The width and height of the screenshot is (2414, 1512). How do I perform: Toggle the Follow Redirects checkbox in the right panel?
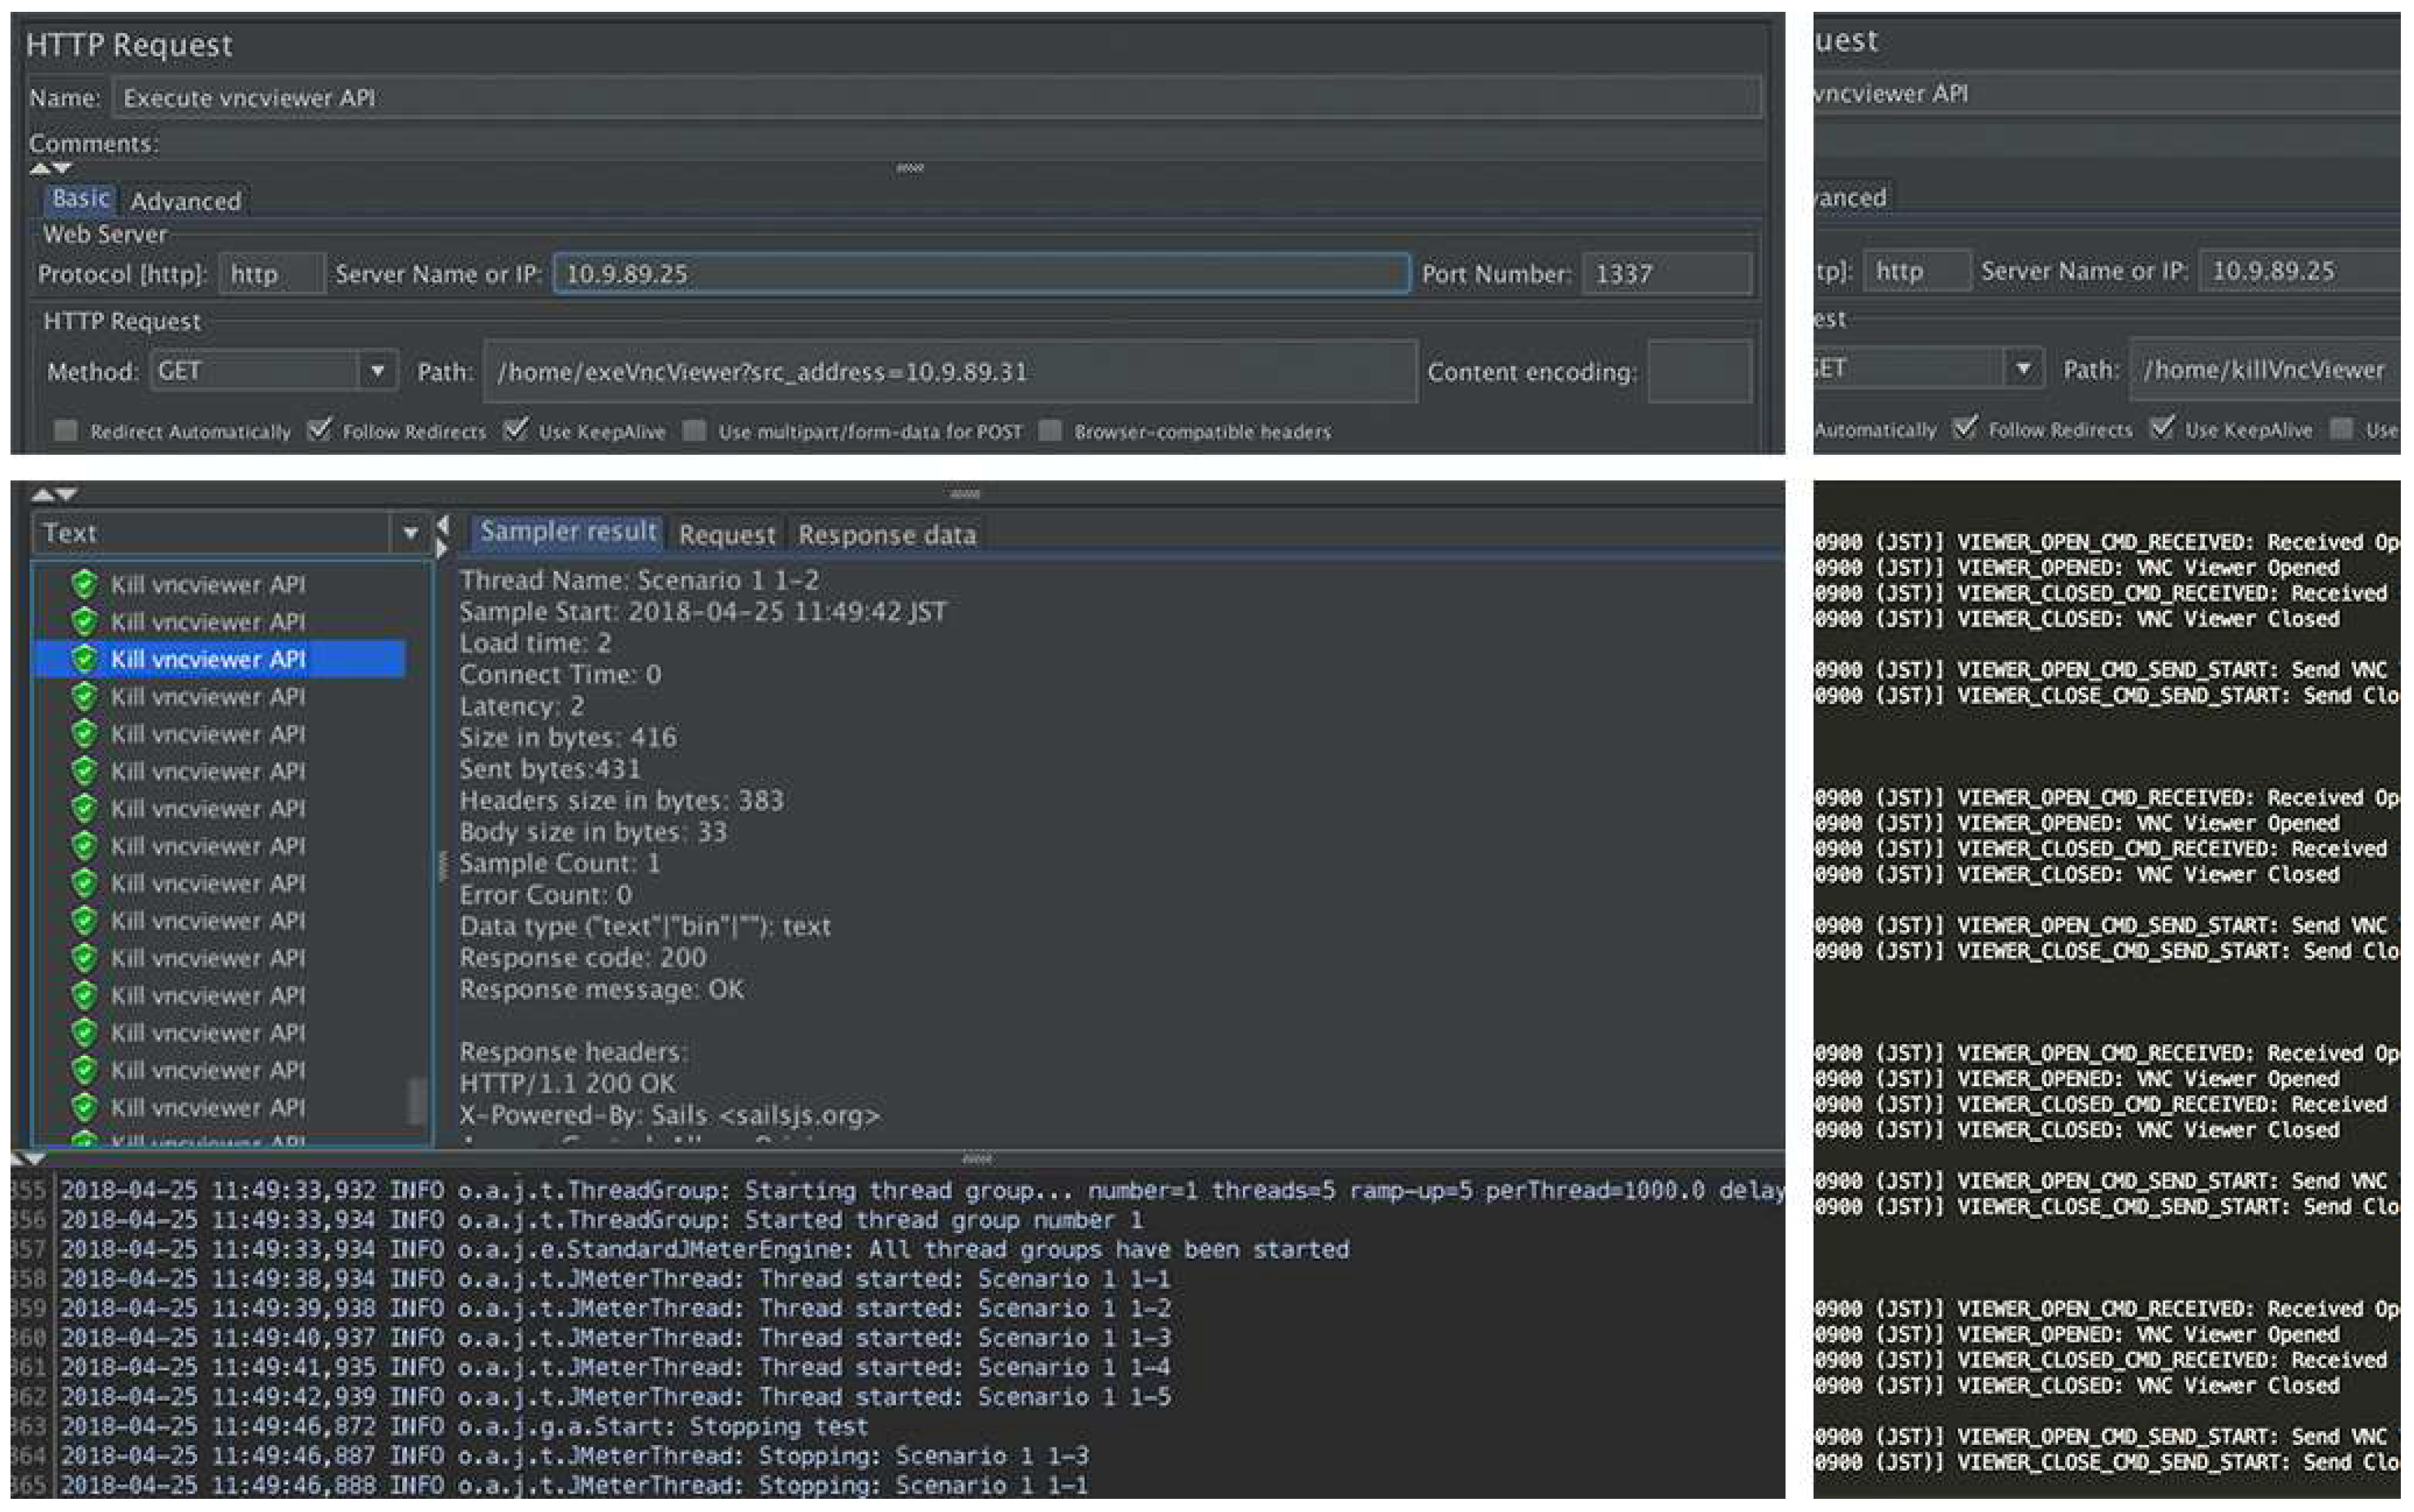coord(1965,428)
